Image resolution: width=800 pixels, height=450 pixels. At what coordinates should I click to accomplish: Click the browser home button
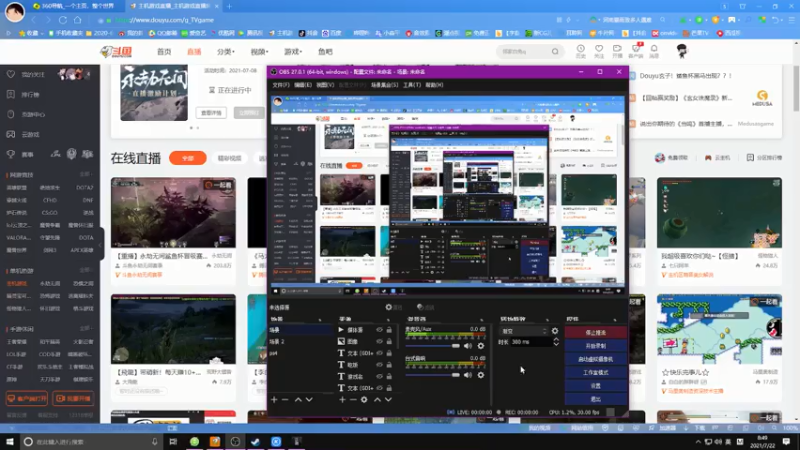click(x=78, y=20)
